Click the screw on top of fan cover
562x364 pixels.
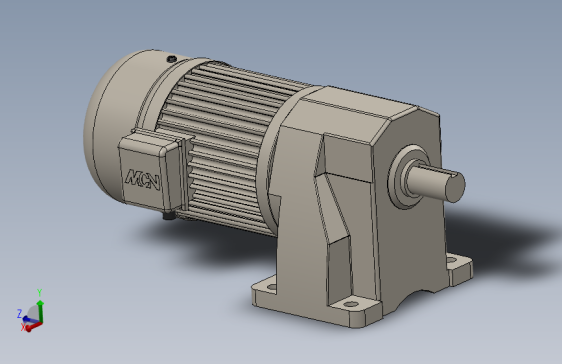coord(172,59)
